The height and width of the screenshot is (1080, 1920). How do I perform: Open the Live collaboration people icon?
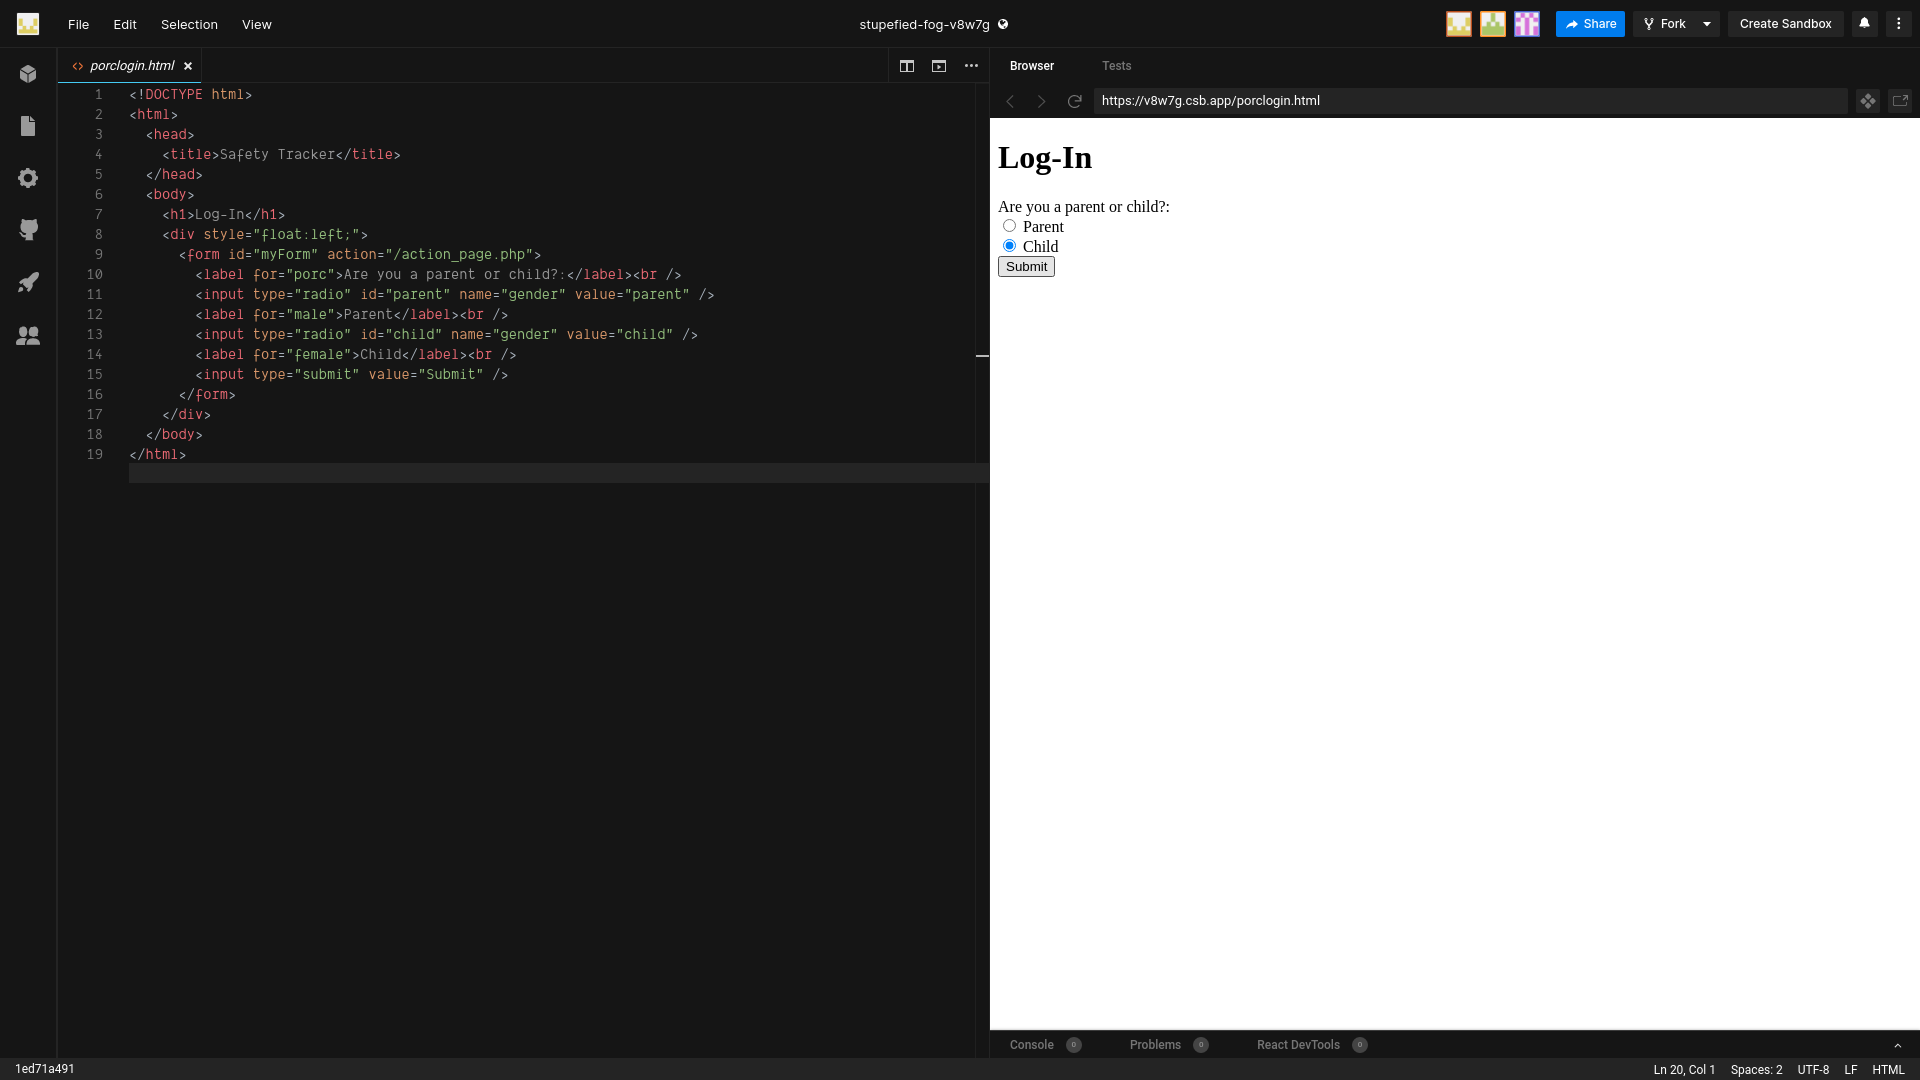tap(28, 336)
